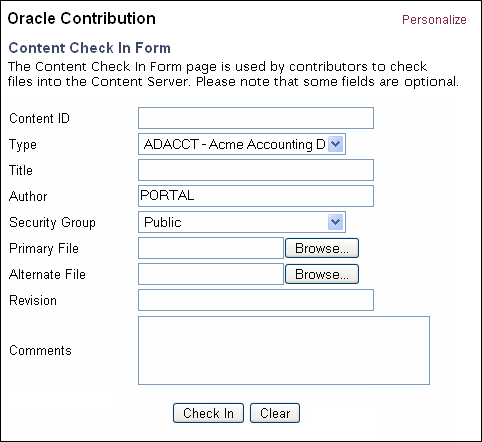
Task: Focus the Content ID text field
Action: 256,118
